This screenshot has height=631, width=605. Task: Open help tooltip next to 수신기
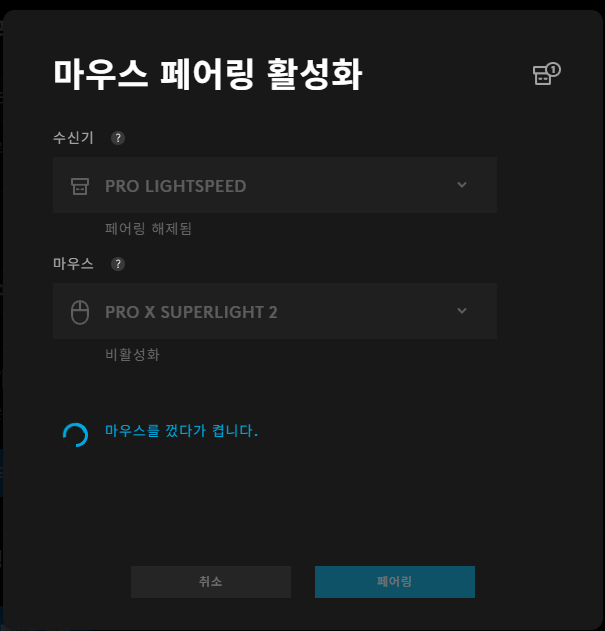118,138
